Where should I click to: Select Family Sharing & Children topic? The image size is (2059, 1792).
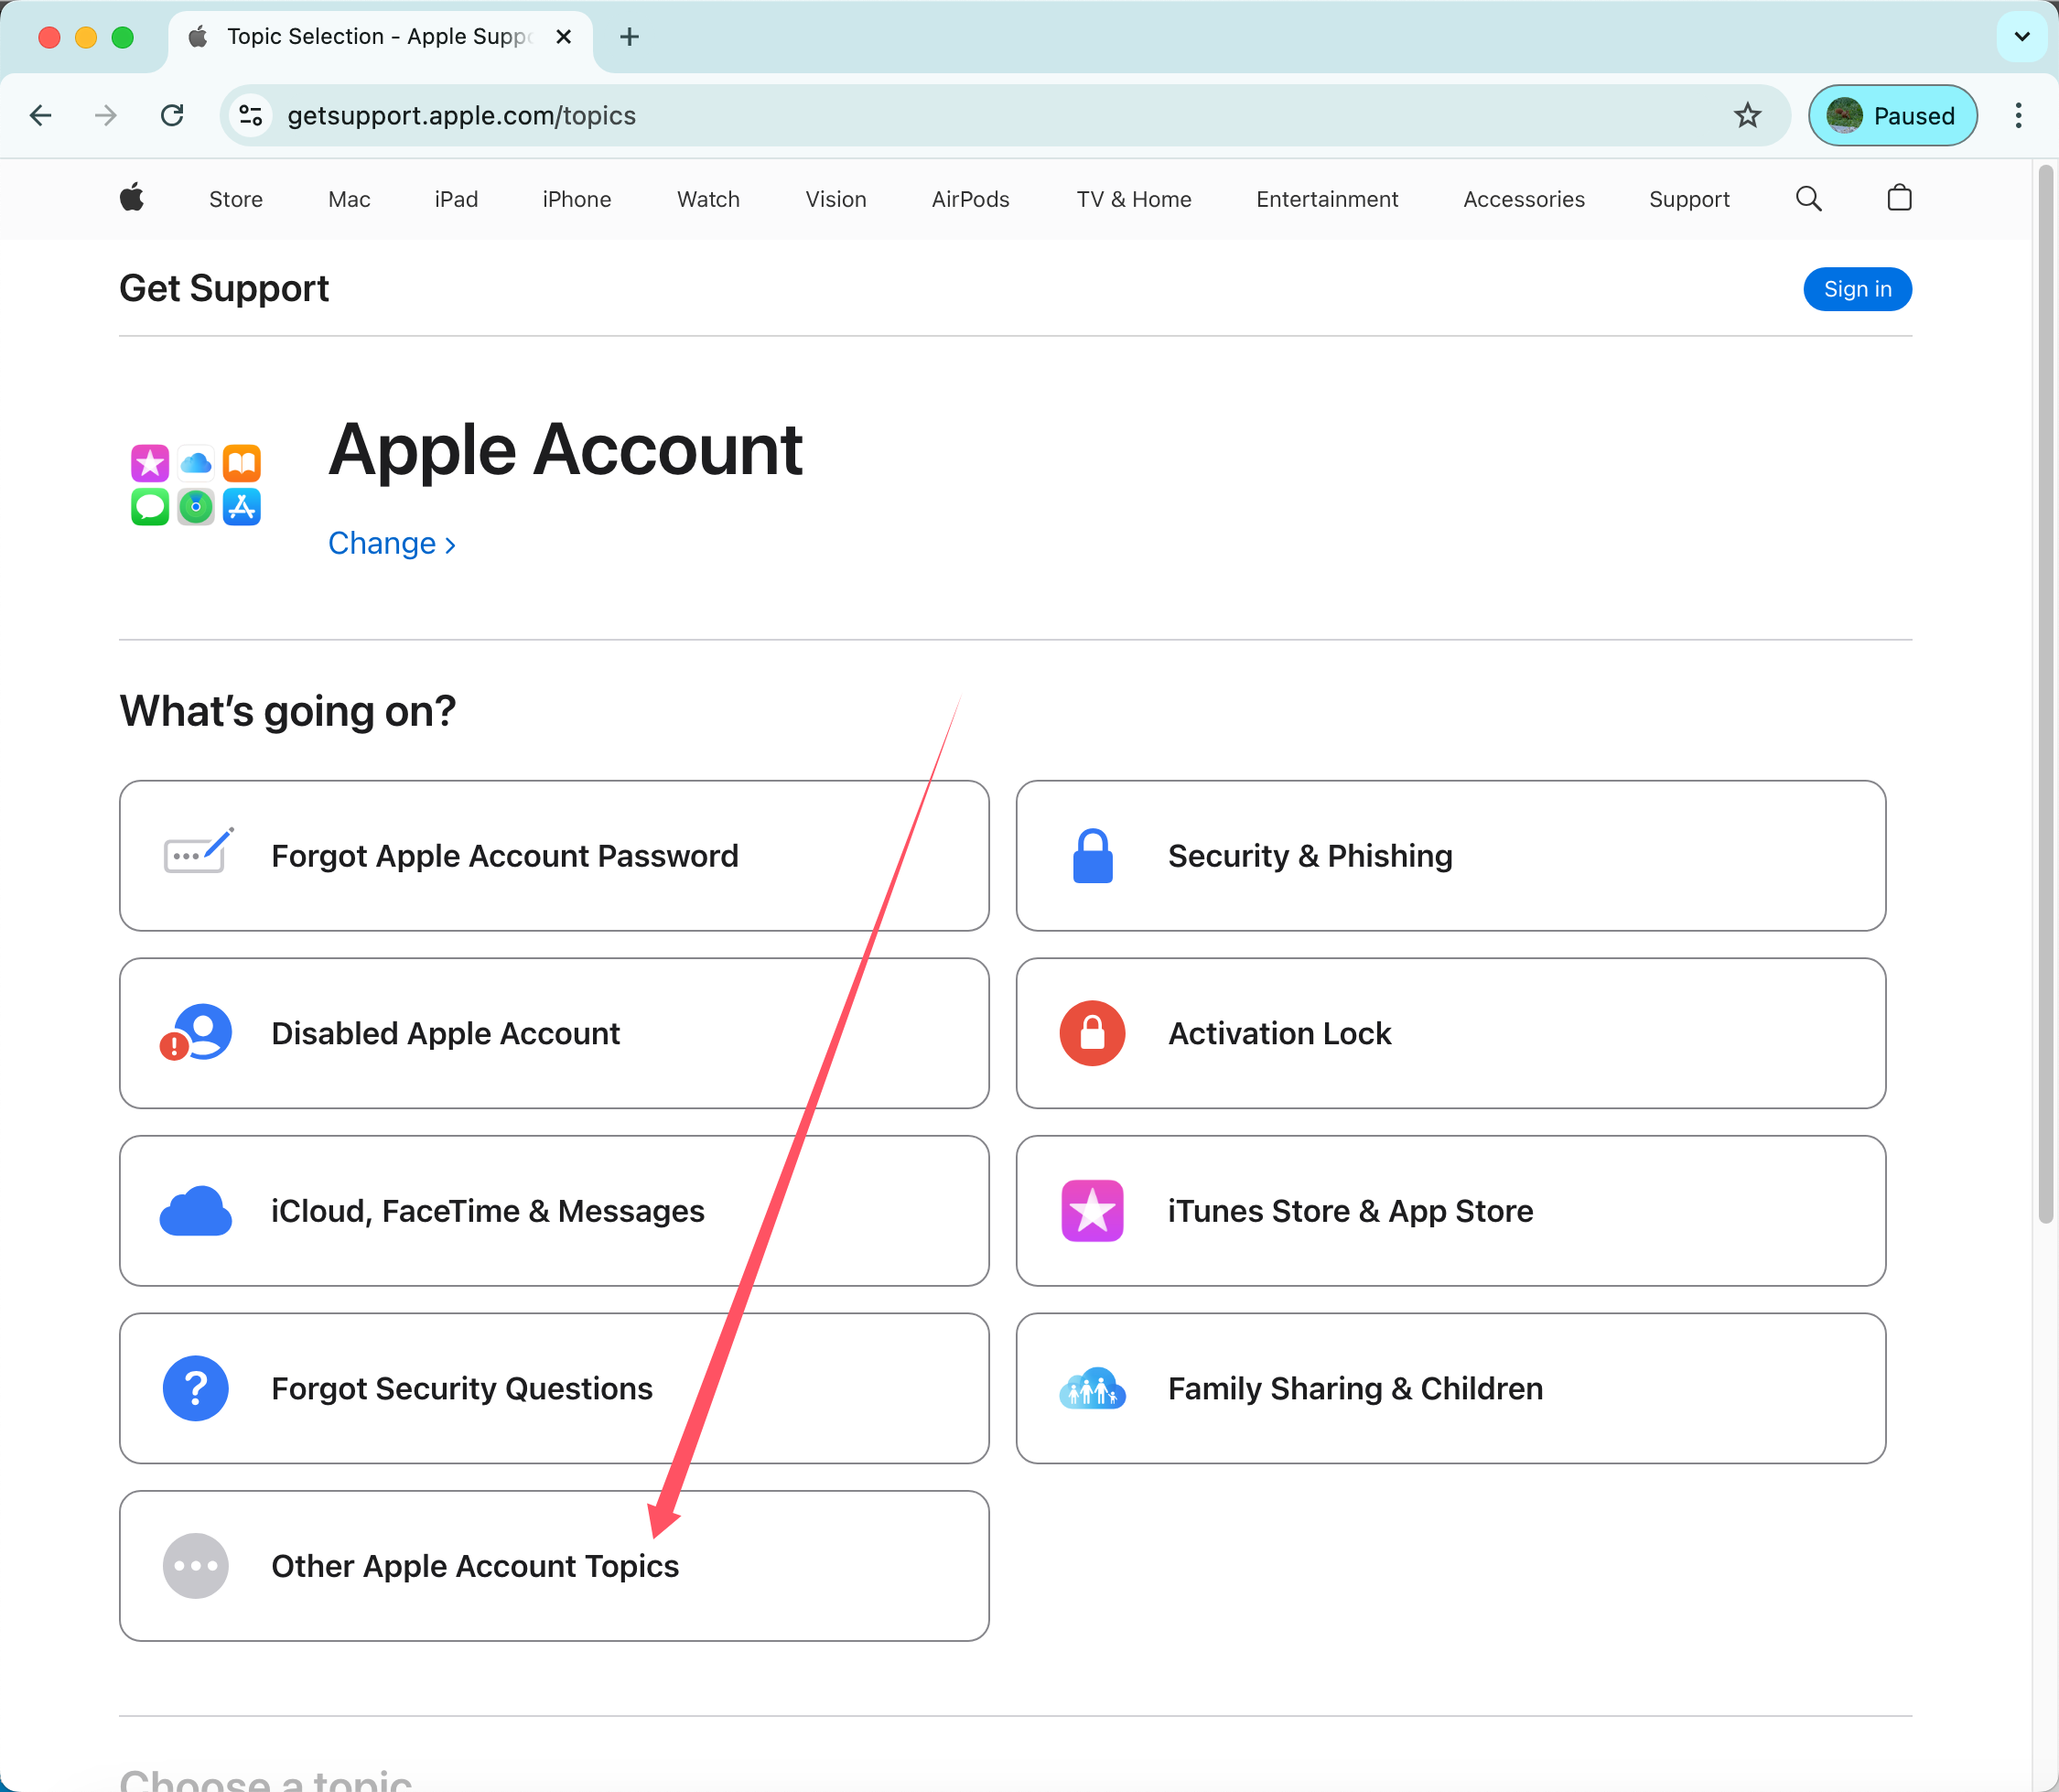click(x=1451, y=1389)
